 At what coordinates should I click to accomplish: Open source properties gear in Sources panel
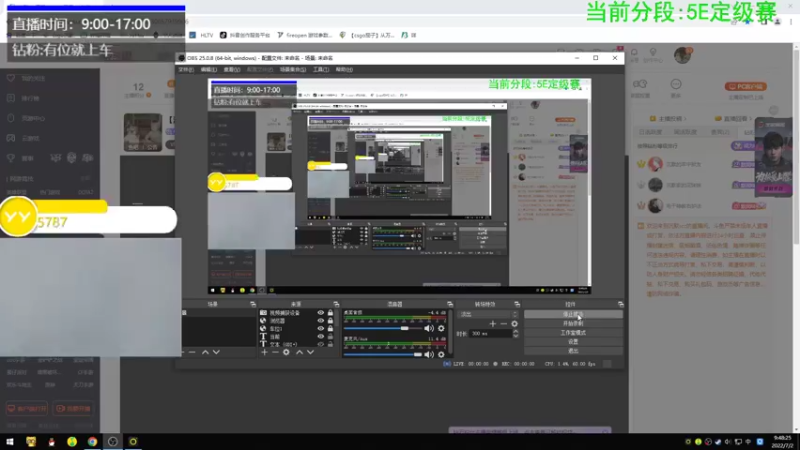pyautogui.click(x=286, y=352)
